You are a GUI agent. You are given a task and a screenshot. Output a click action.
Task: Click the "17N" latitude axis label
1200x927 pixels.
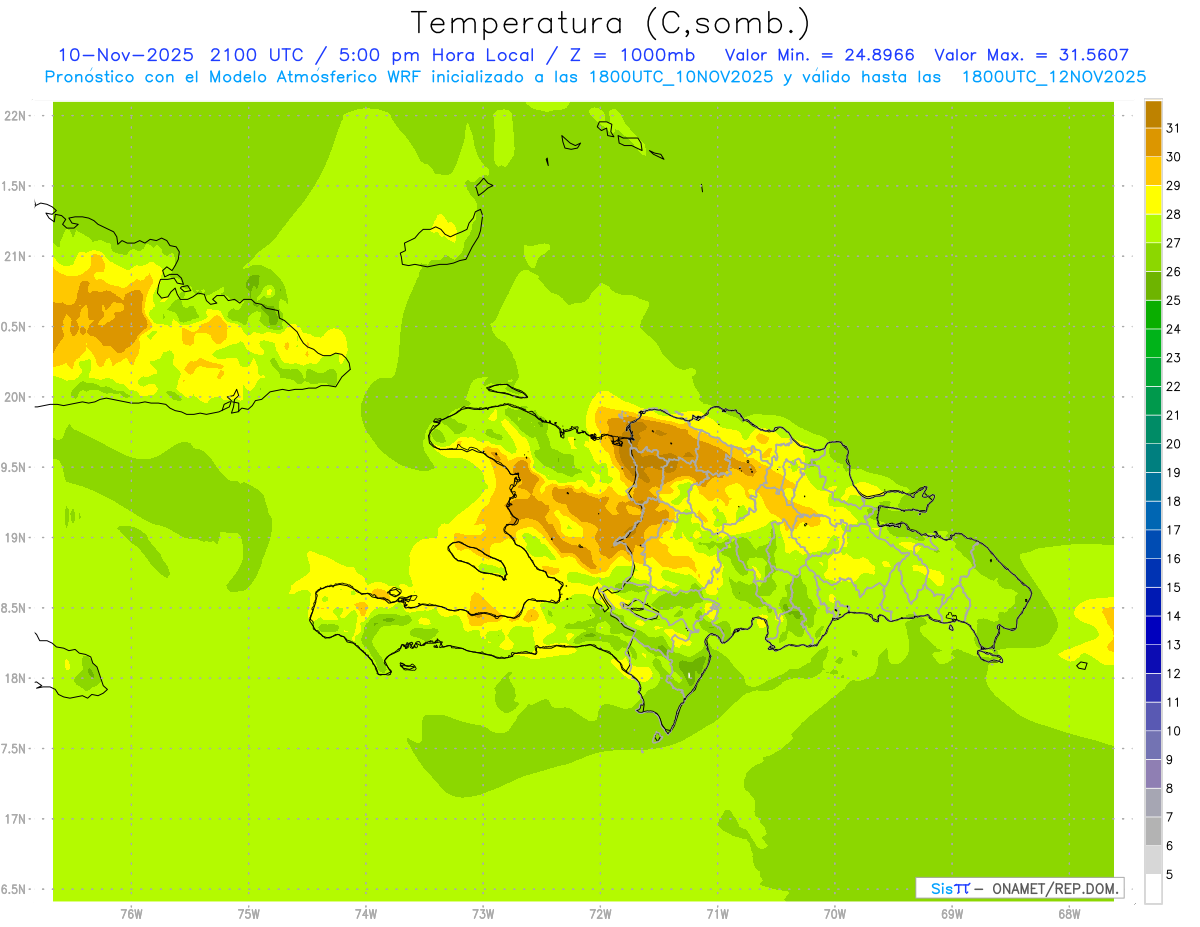coord(14,819)
